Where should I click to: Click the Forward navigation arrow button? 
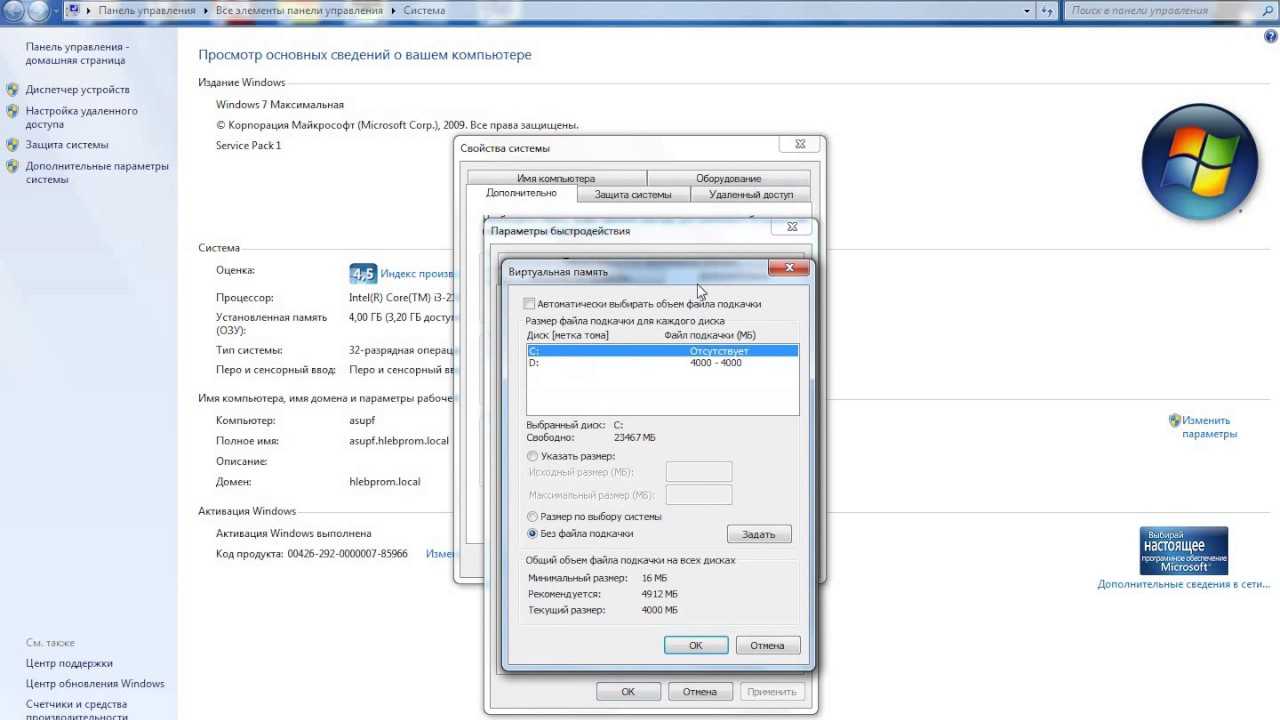point(38,11)
